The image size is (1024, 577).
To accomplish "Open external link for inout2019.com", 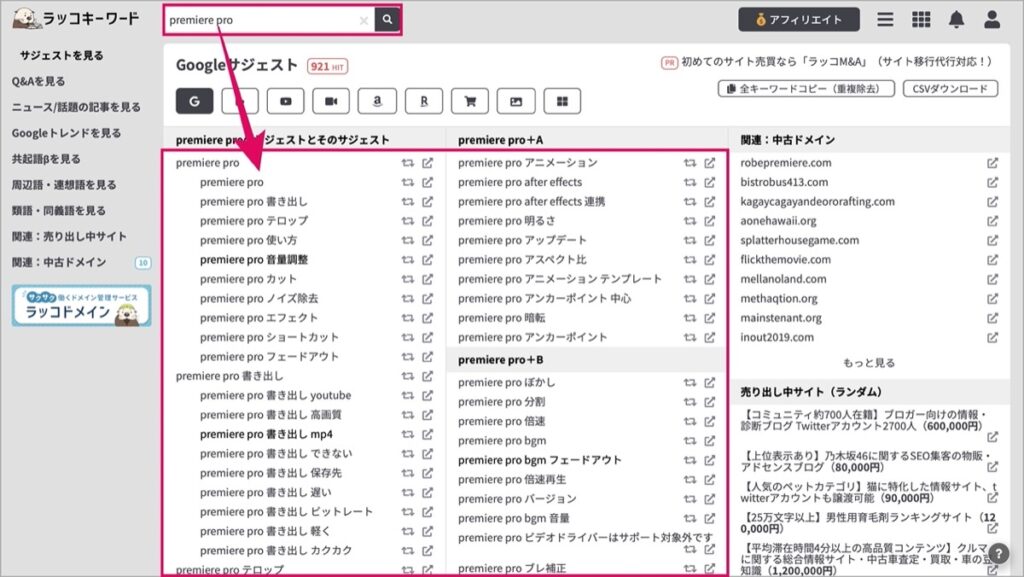I will pos(992,337).
